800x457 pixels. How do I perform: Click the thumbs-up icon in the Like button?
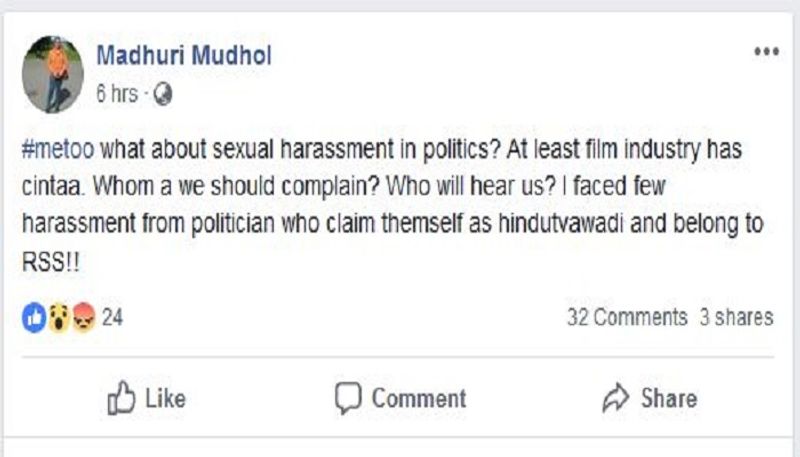(121, 398)
